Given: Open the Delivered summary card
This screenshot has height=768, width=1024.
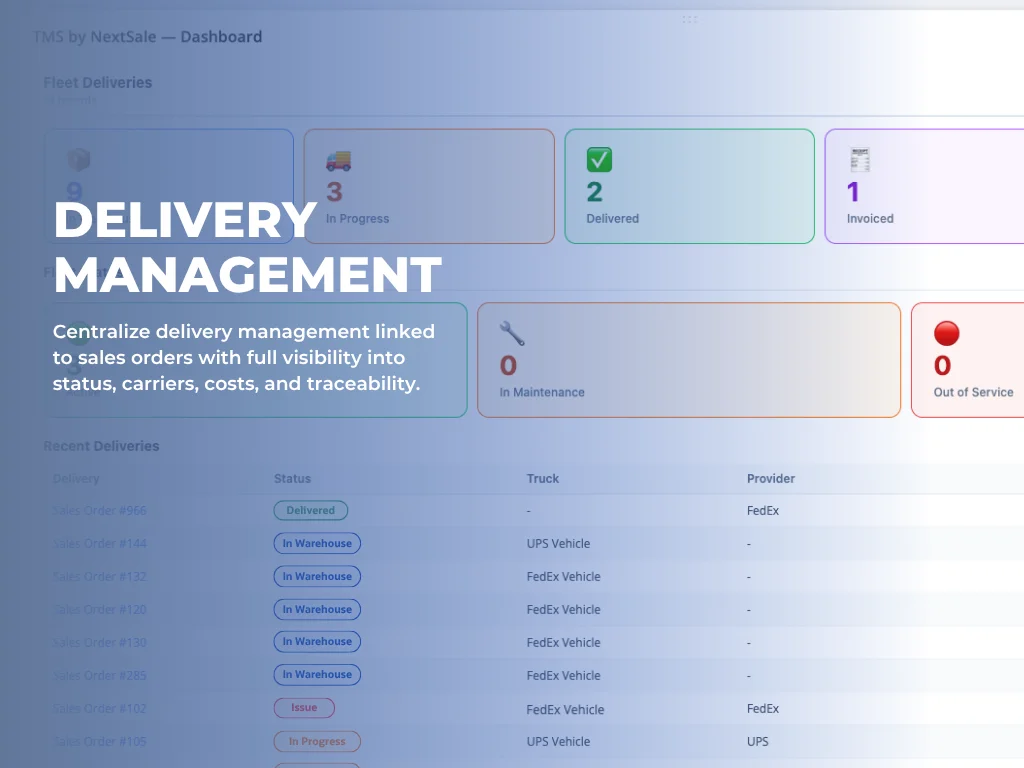Looking at the screenshot, I should pyautogui.click(x=690, y=186).
